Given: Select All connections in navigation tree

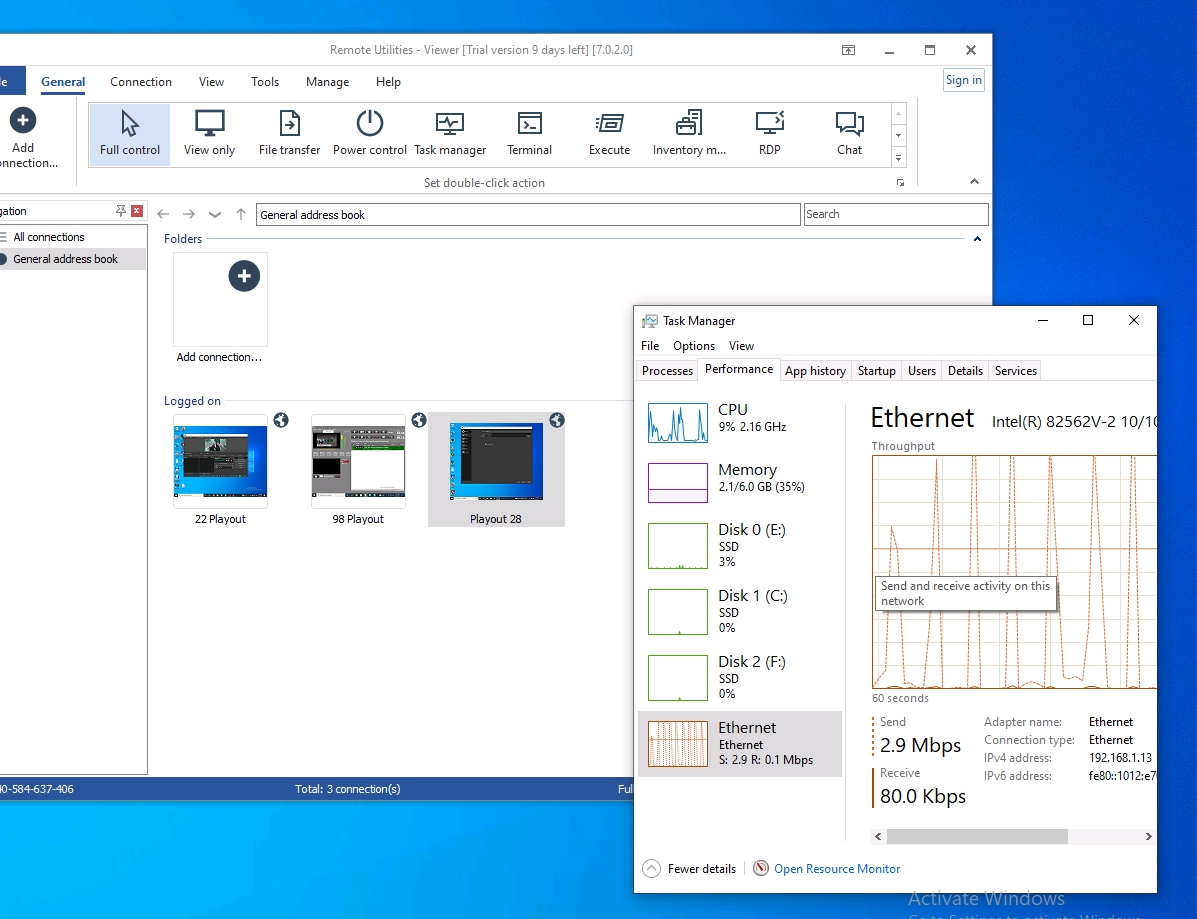Looking at the screenshot, I should pos(49,237).
